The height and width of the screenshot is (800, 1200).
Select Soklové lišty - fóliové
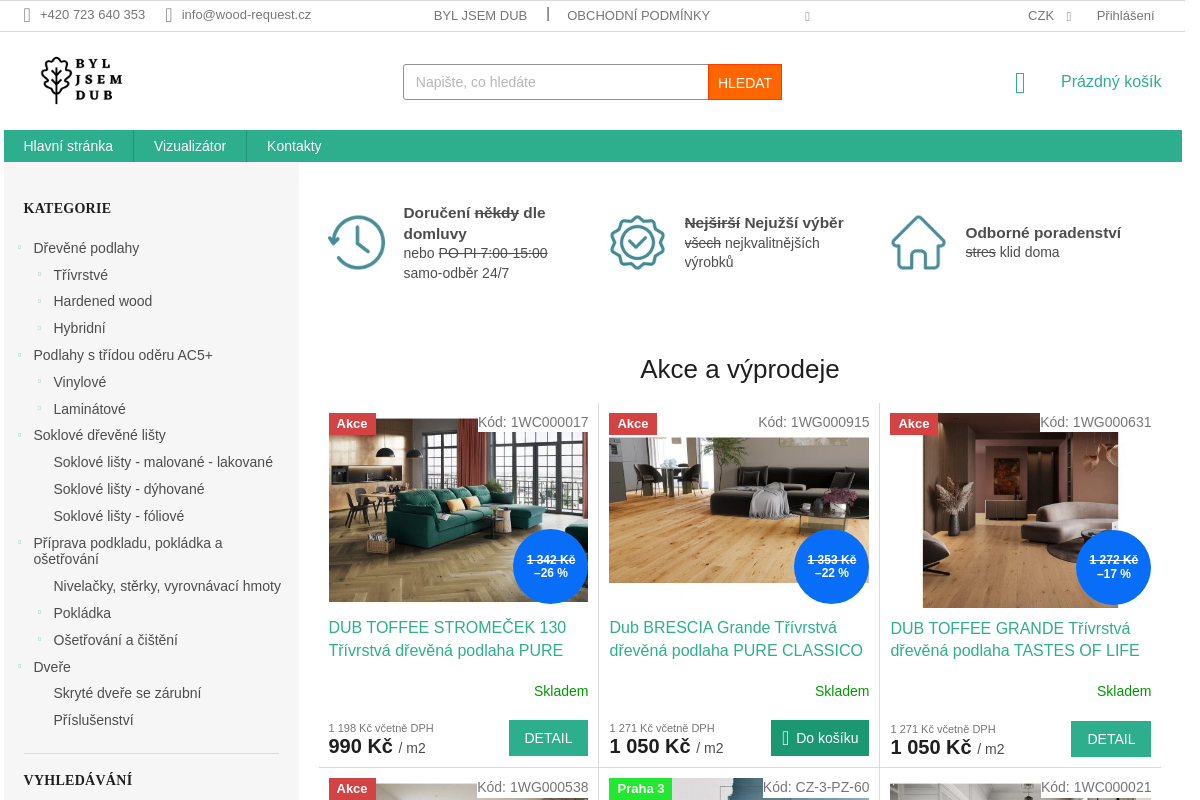pos(119,516)
